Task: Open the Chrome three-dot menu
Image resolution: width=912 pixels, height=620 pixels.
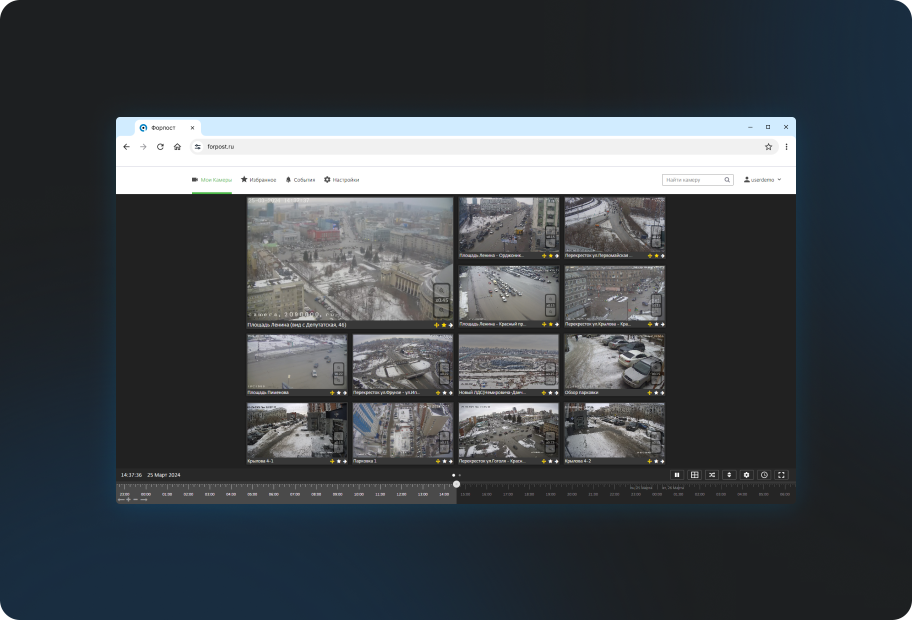Action: coord(786,146)
